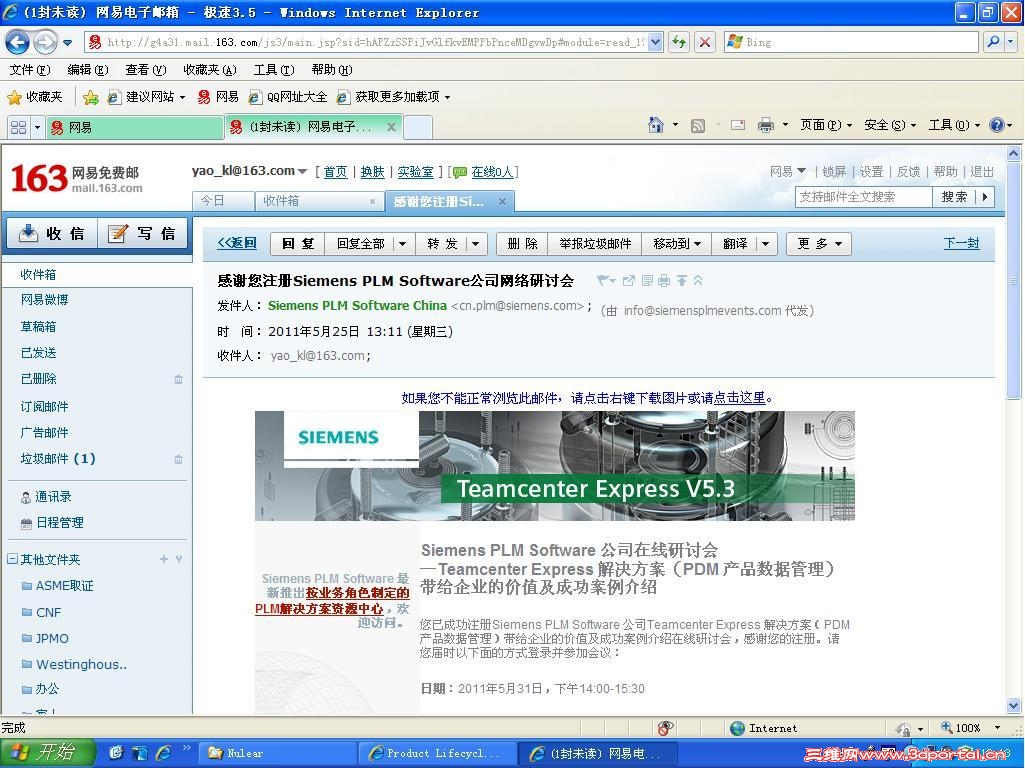Open the 翻译 dropdown arrow
Viewport: 1025px width, 768px height.
coord(765,244)
